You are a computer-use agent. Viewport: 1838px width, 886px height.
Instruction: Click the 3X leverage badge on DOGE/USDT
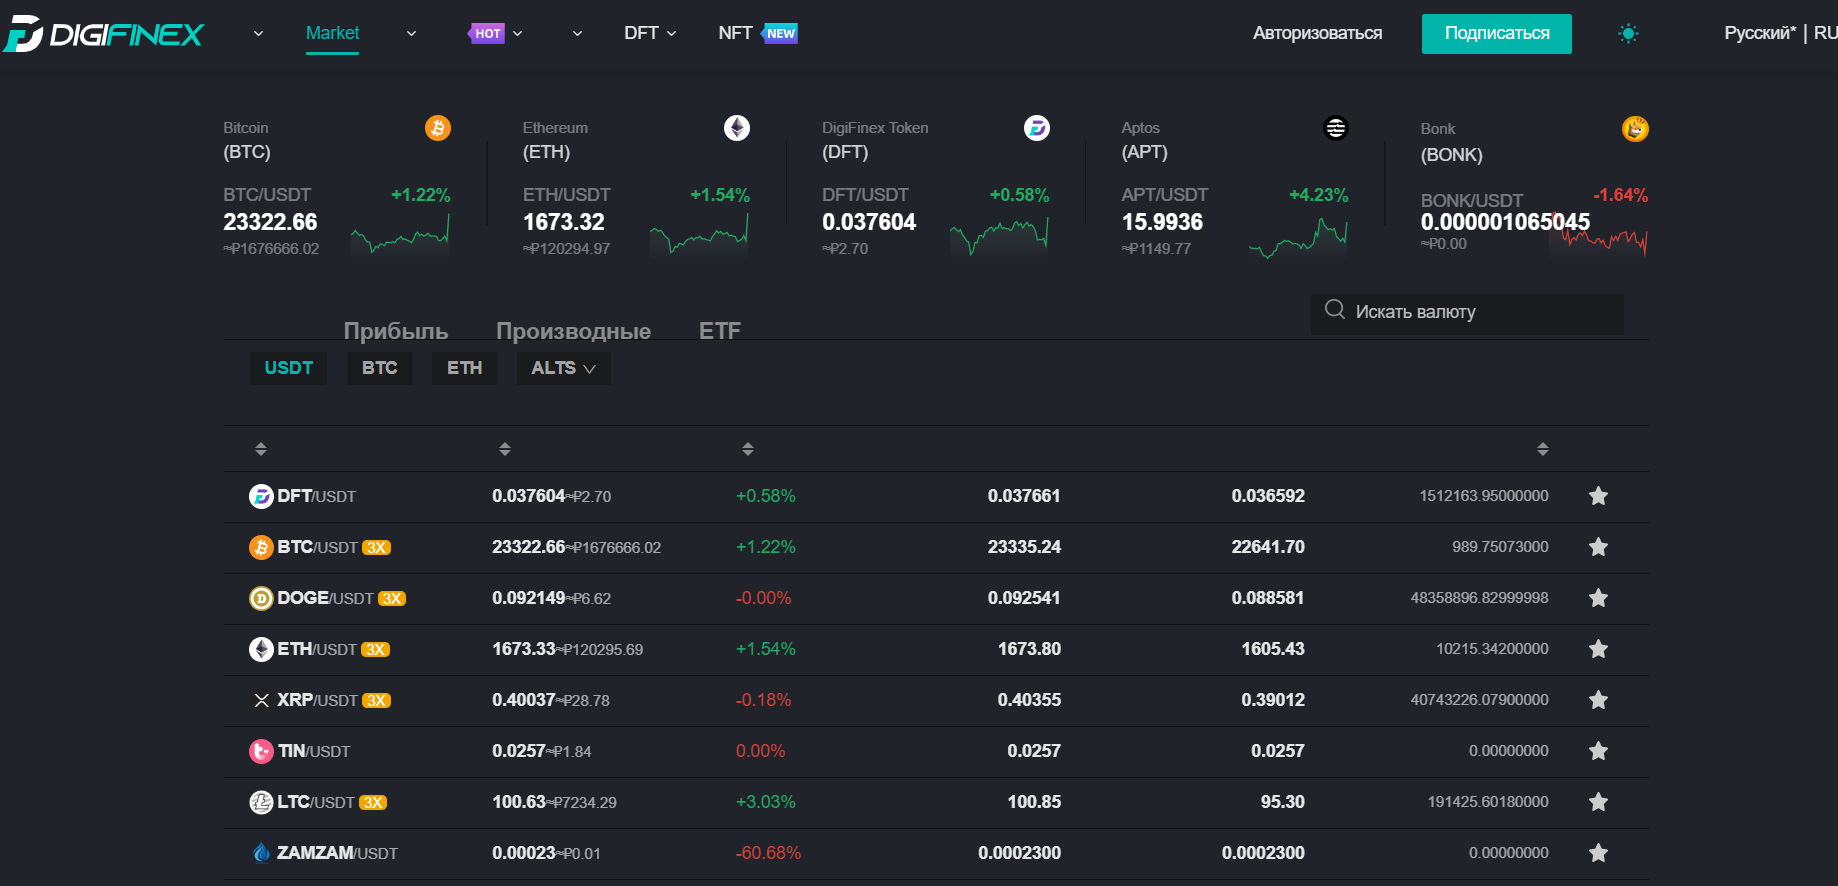391,599
